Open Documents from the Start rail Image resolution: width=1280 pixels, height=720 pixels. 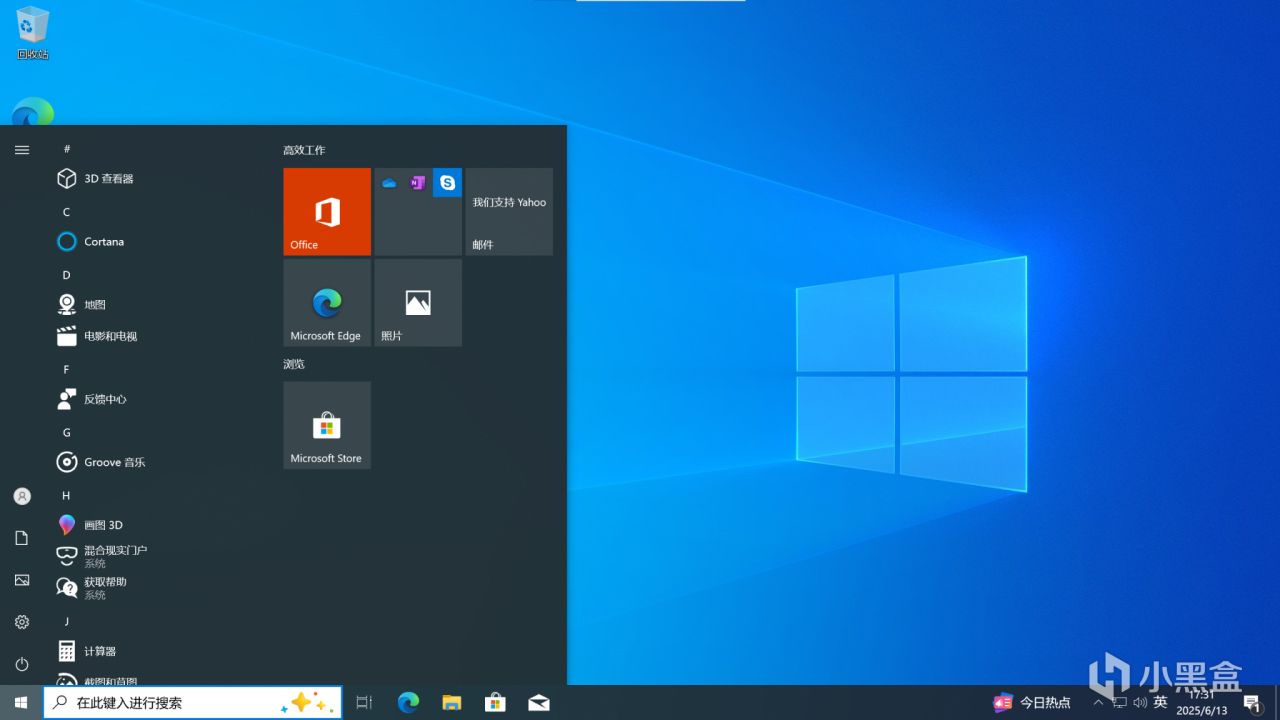22,538
